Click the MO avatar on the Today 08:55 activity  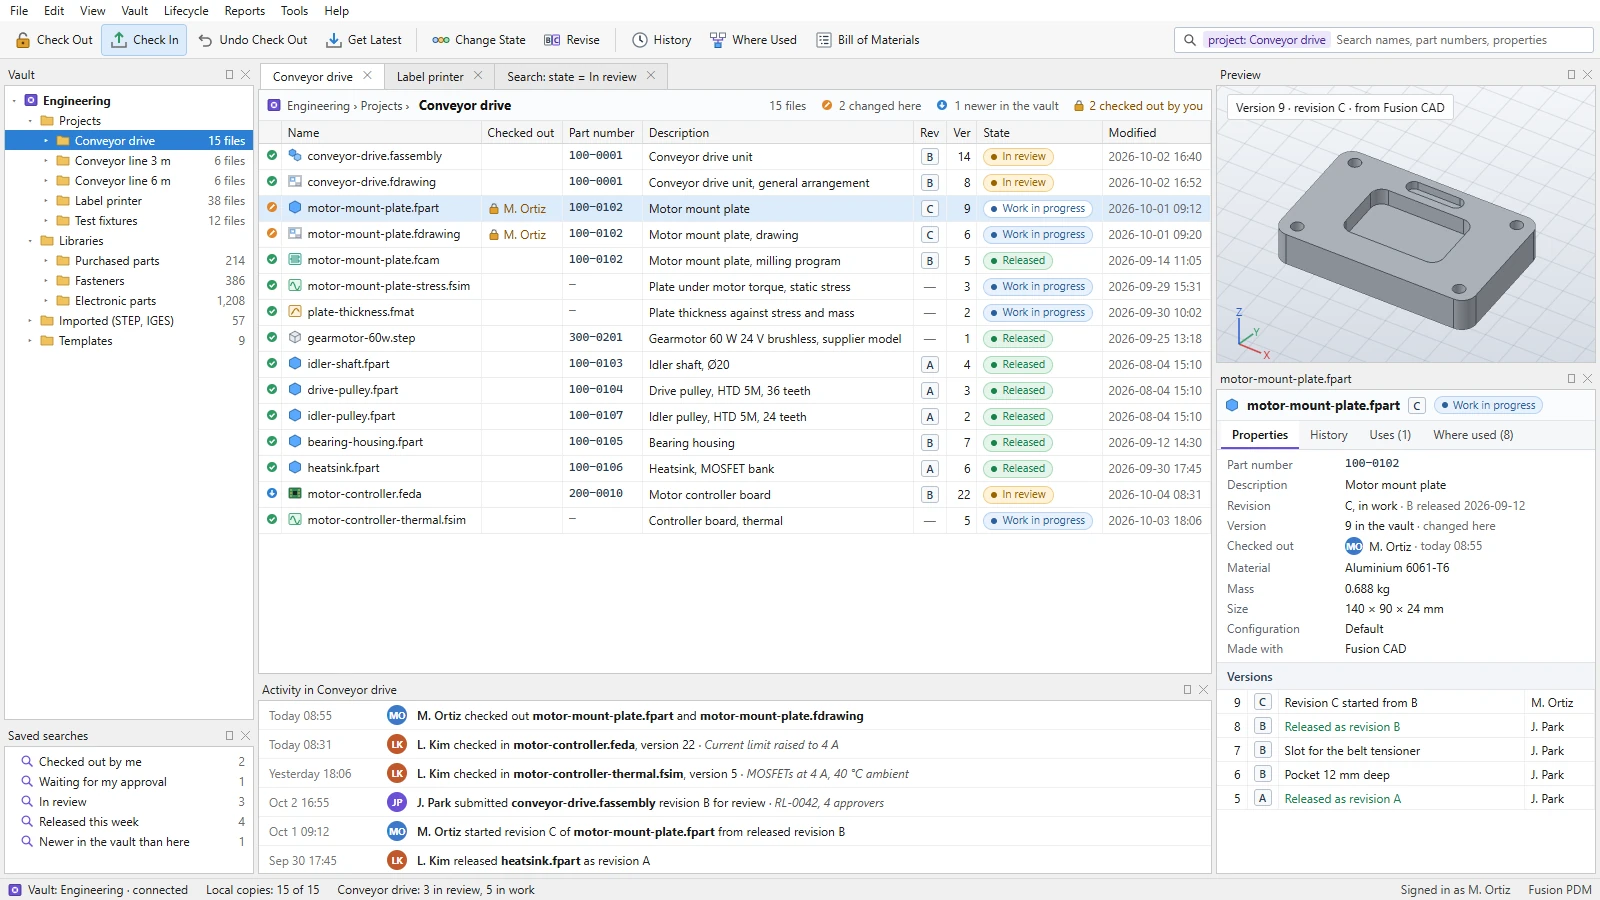[397, 716]
